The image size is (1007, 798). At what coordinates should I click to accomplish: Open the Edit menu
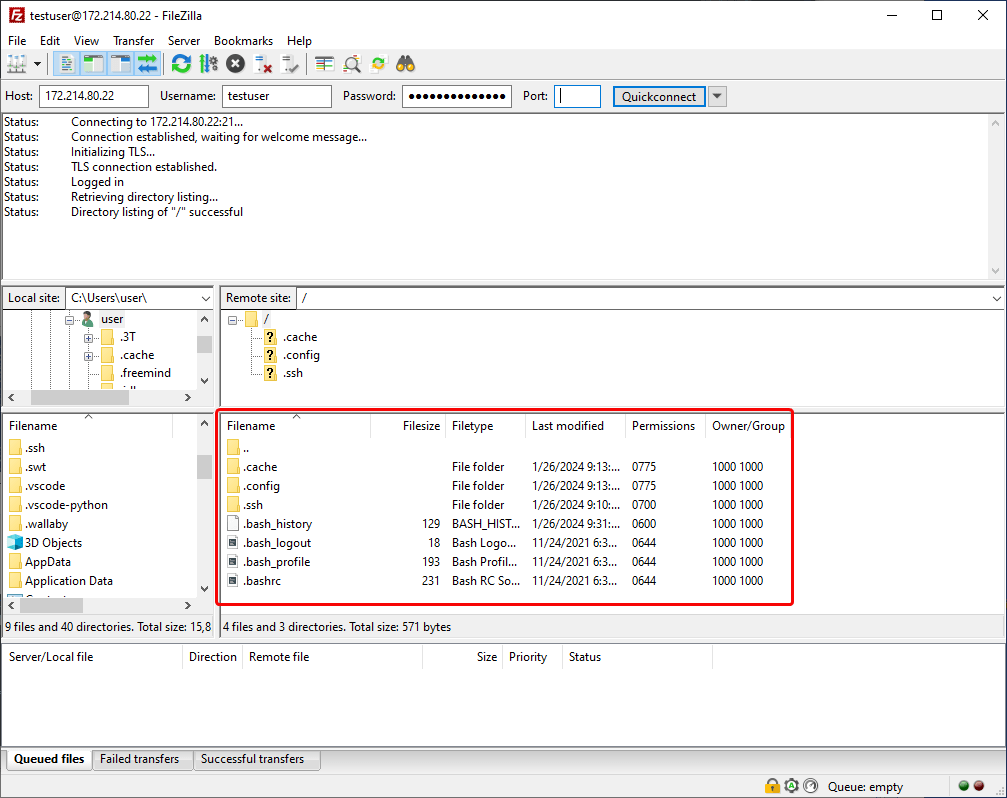[49, 40]
